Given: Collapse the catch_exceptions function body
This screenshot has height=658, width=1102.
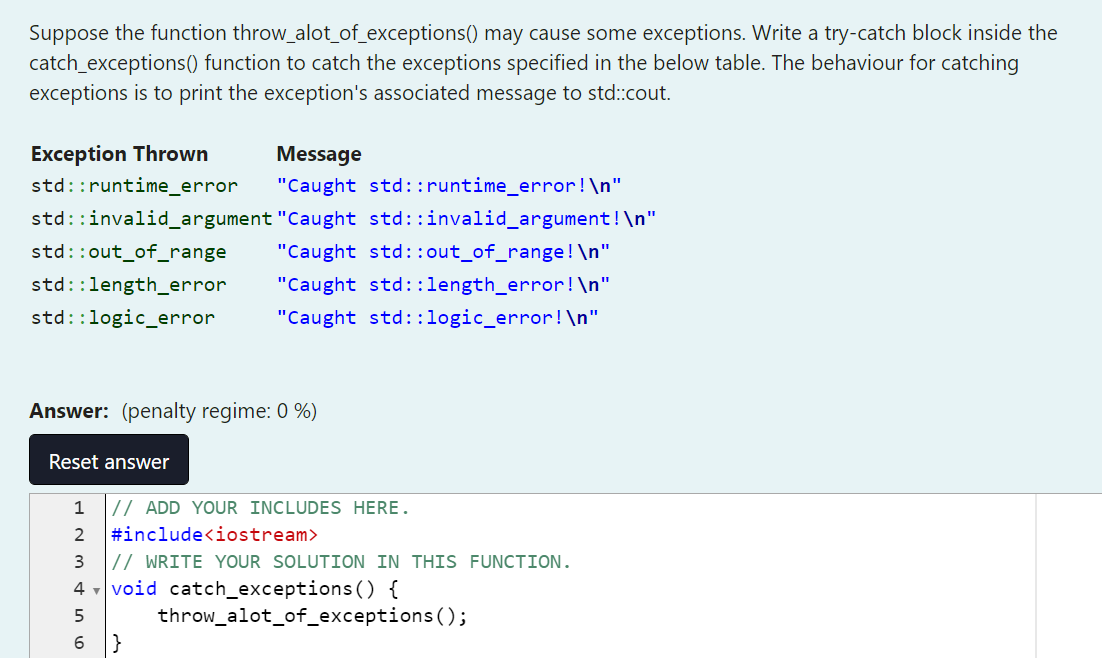Looking at the screenshot, I should (x=96, y=590).
